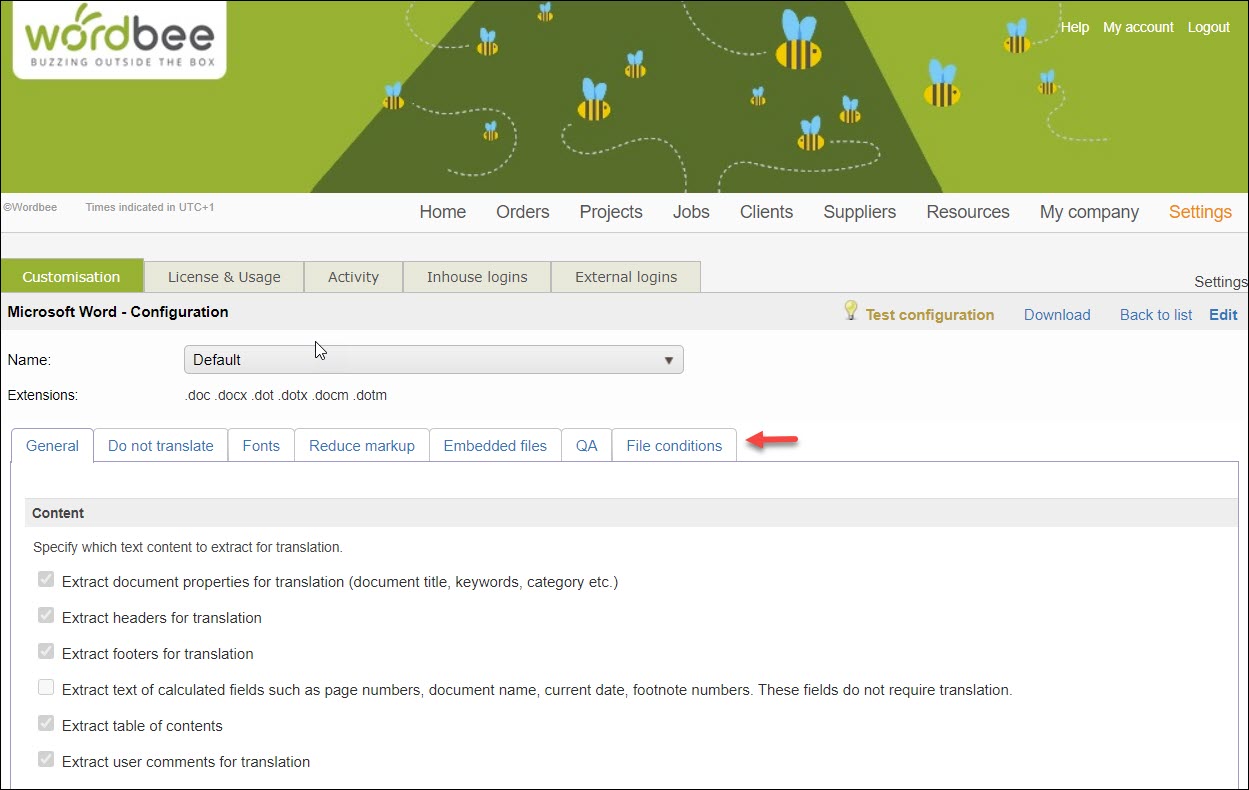Switch to the File conditions tab
The width and height of the screenshot is (1249, 790).
coord(673,446)
